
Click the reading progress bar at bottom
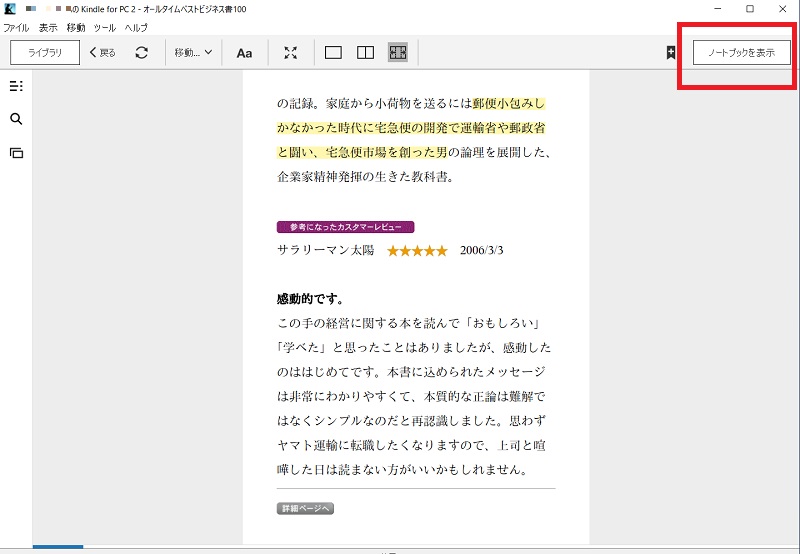coord(416,547)
